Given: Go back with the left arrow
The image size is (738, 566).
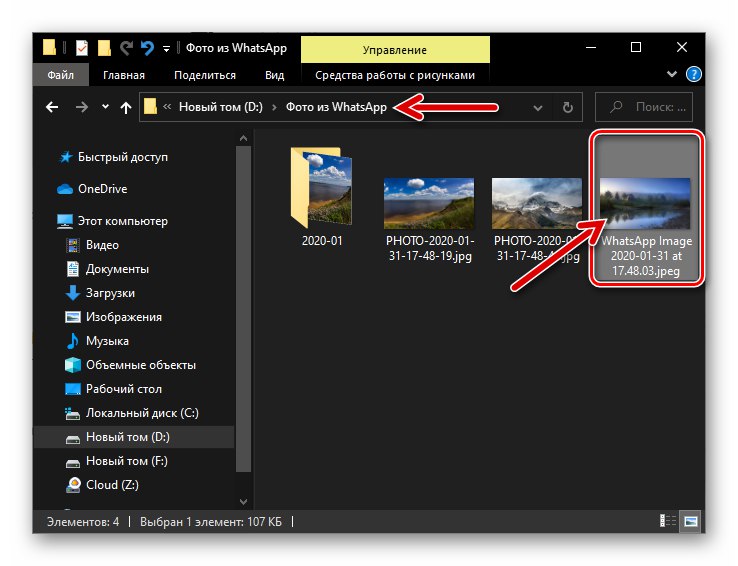Looking at the screenshot, I should pyautogui.click(x=52, y=107).
